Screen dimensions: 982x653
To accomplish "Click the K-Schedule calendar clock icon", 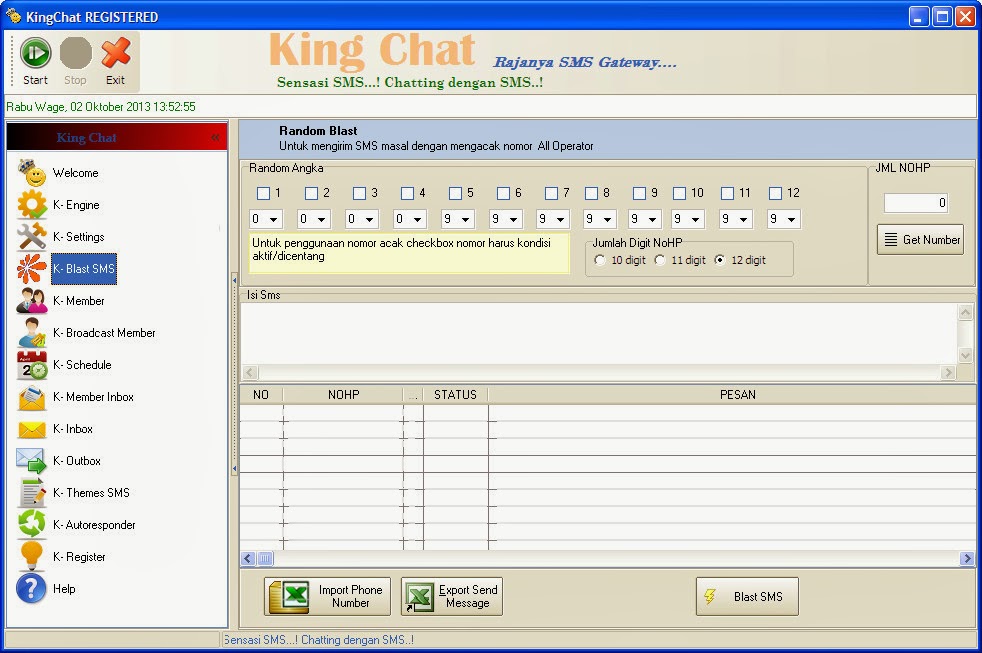I will click(31, 364).
